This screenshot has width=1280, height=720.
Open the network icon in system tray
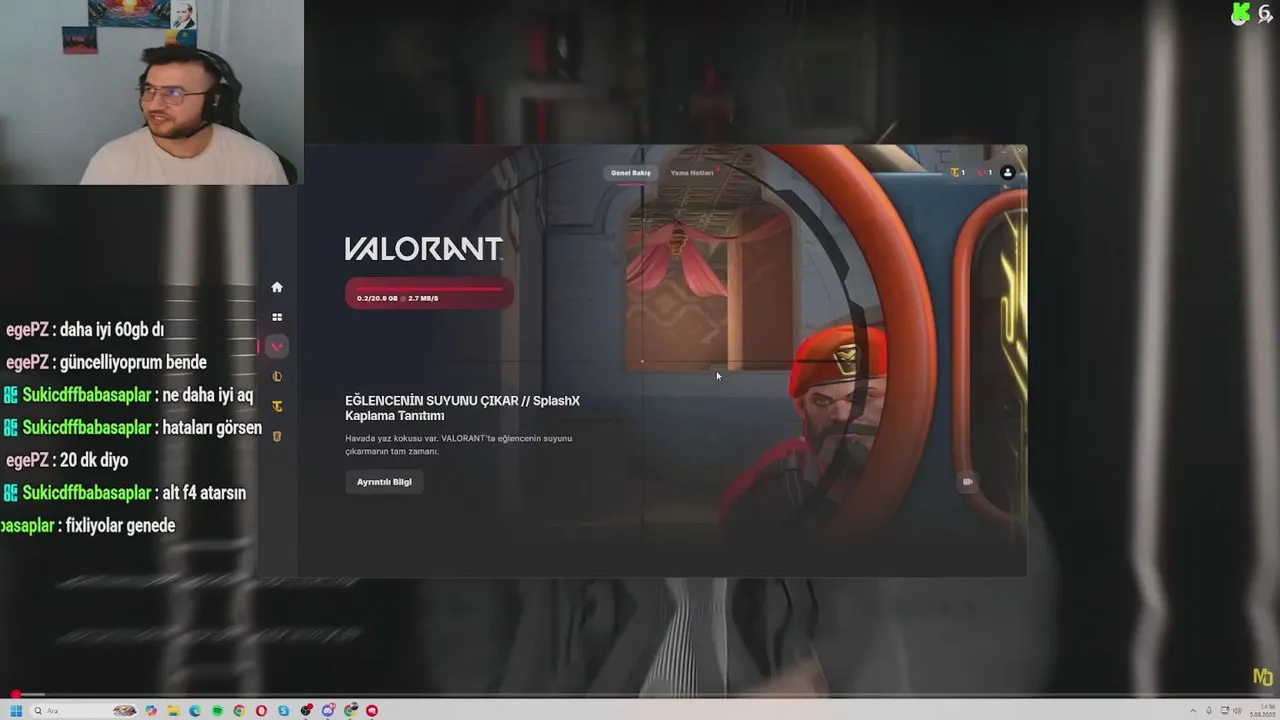[1225, 711]
